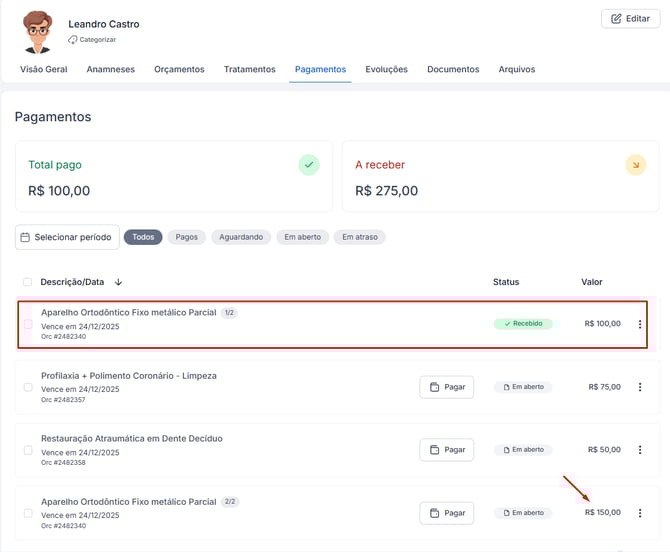Filter payments by Em atraso
The height and width of the screenshot is (552, 670).
pos(360,237)
